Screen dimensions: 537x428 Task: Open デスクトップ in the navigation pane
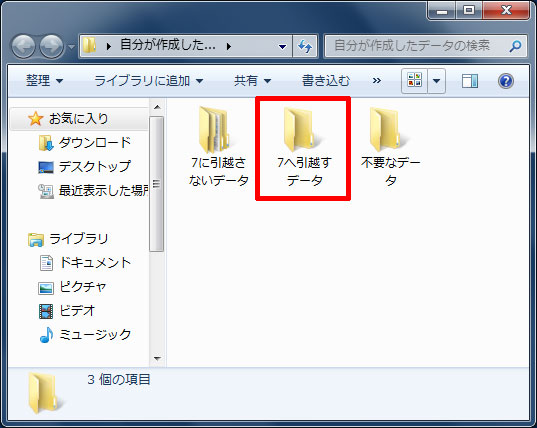point(95,167)
